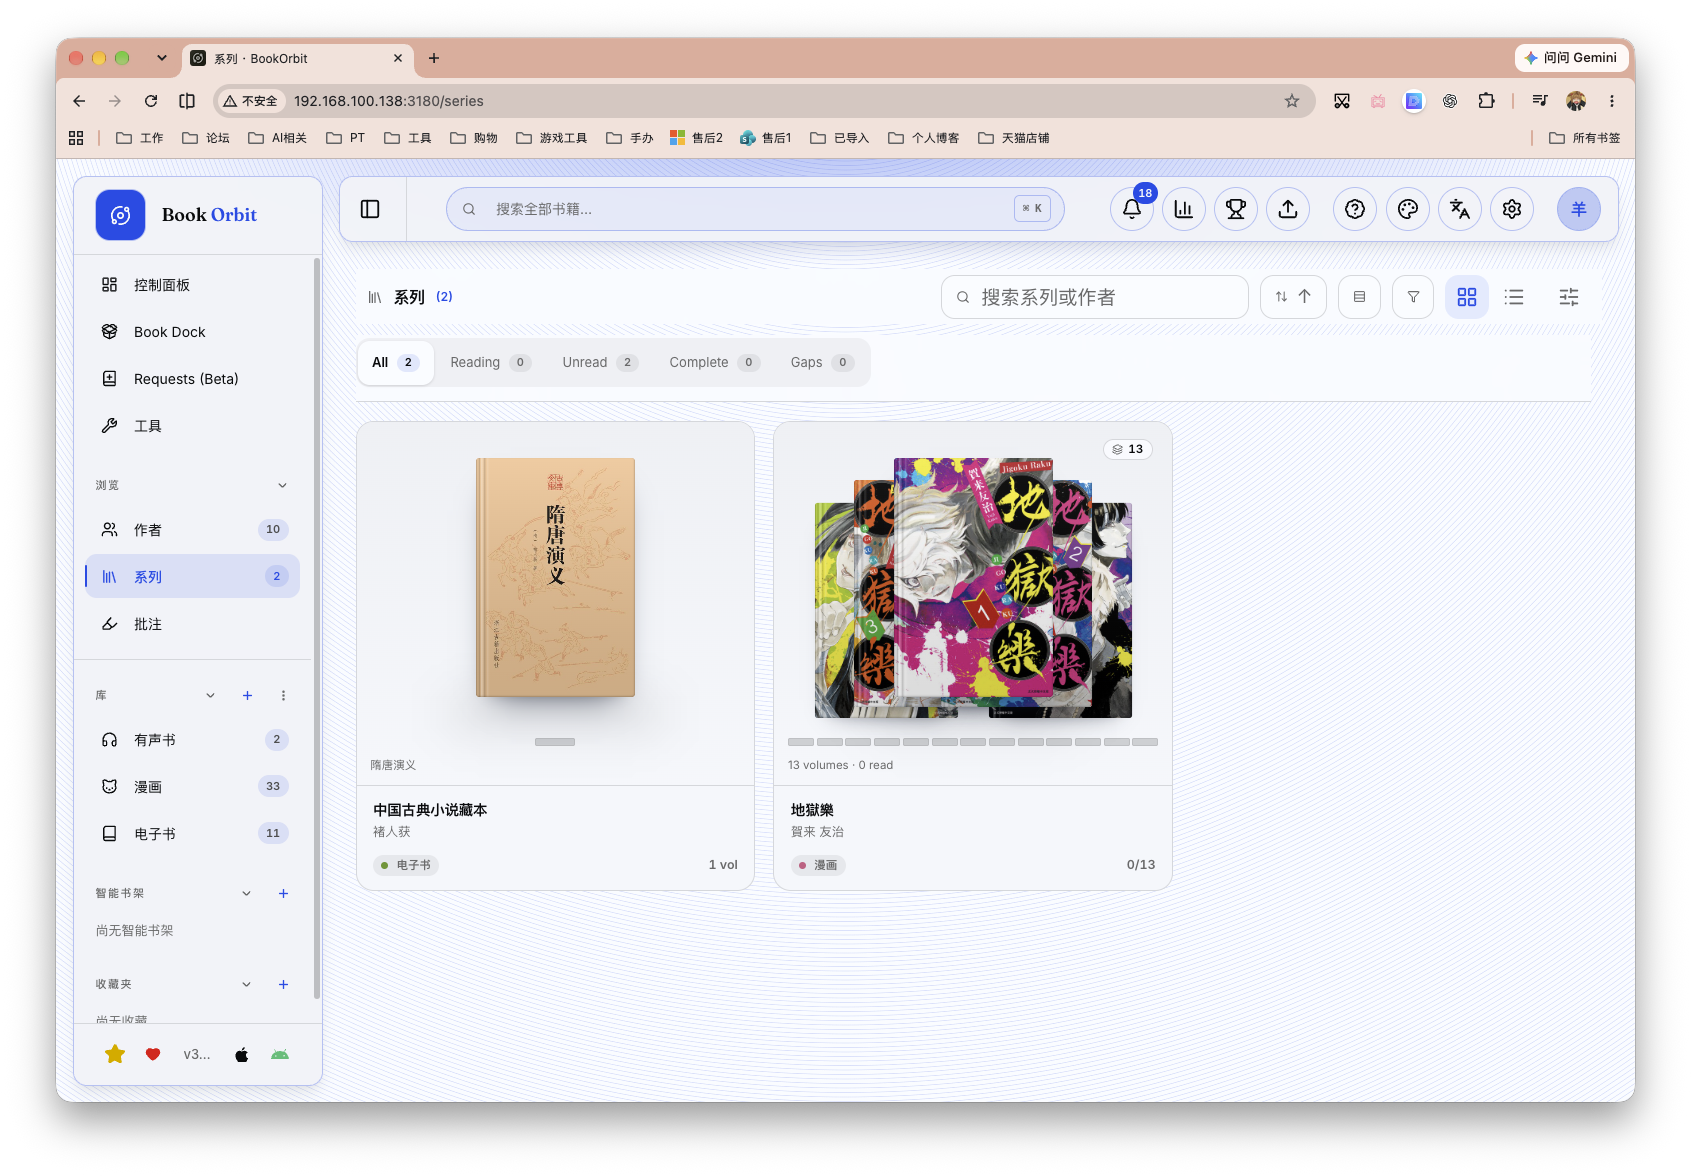This screenshot has width=1691, height=1176.
Task: Click 中国古典小说藏本 series title
Action: [x=430, y=810]
